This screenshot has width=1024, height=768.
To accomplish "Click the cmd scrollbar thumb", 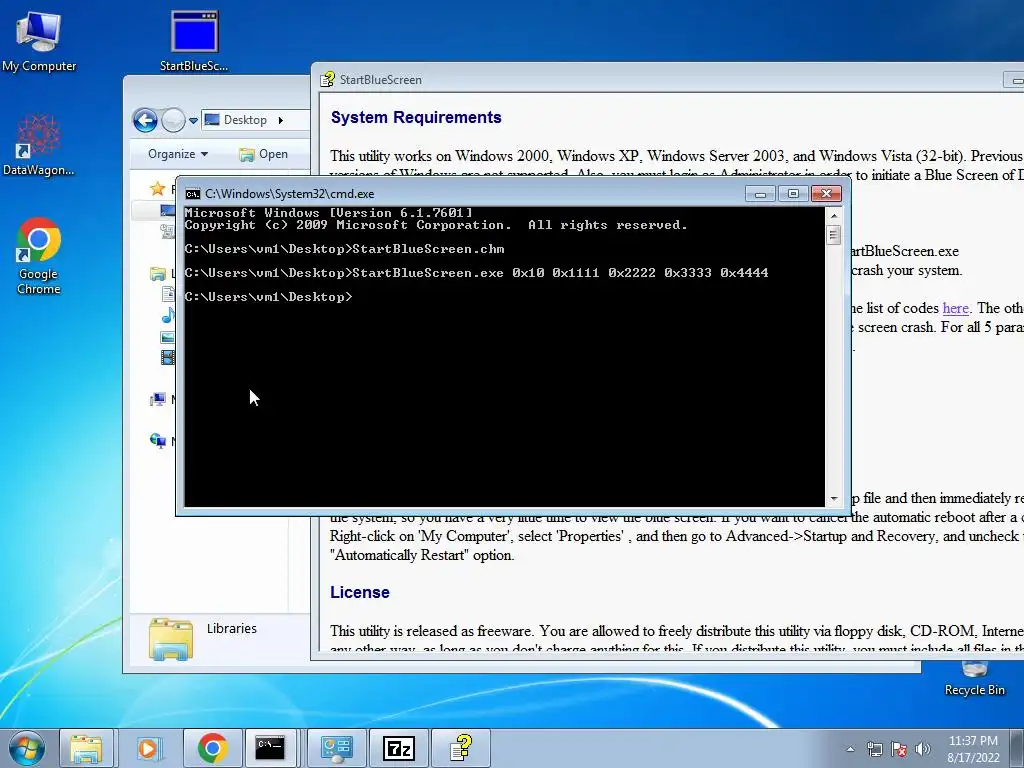I will [833, 234].
